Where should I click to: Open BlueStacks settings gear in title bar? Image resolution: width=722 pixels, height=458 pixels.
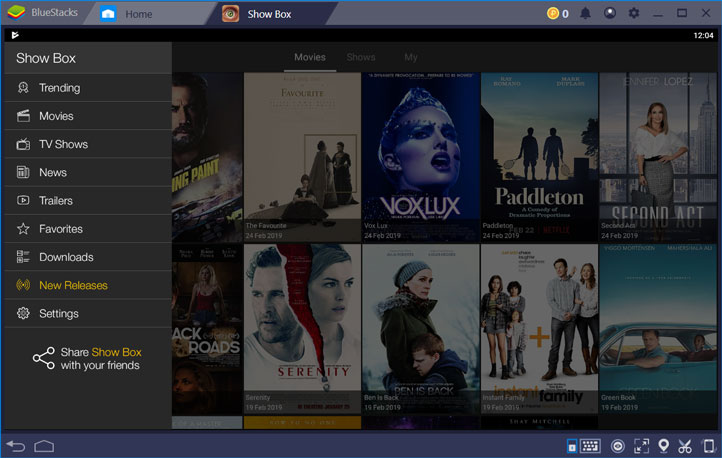(634, 13)
